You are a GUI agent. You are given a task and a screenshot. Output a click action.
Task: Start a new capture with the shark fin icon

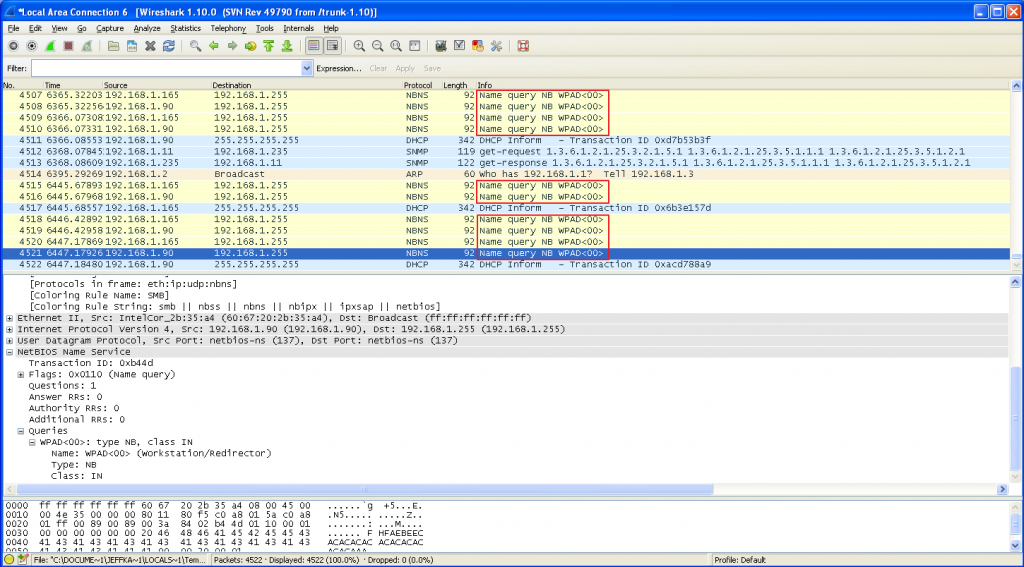pos(49,46)
